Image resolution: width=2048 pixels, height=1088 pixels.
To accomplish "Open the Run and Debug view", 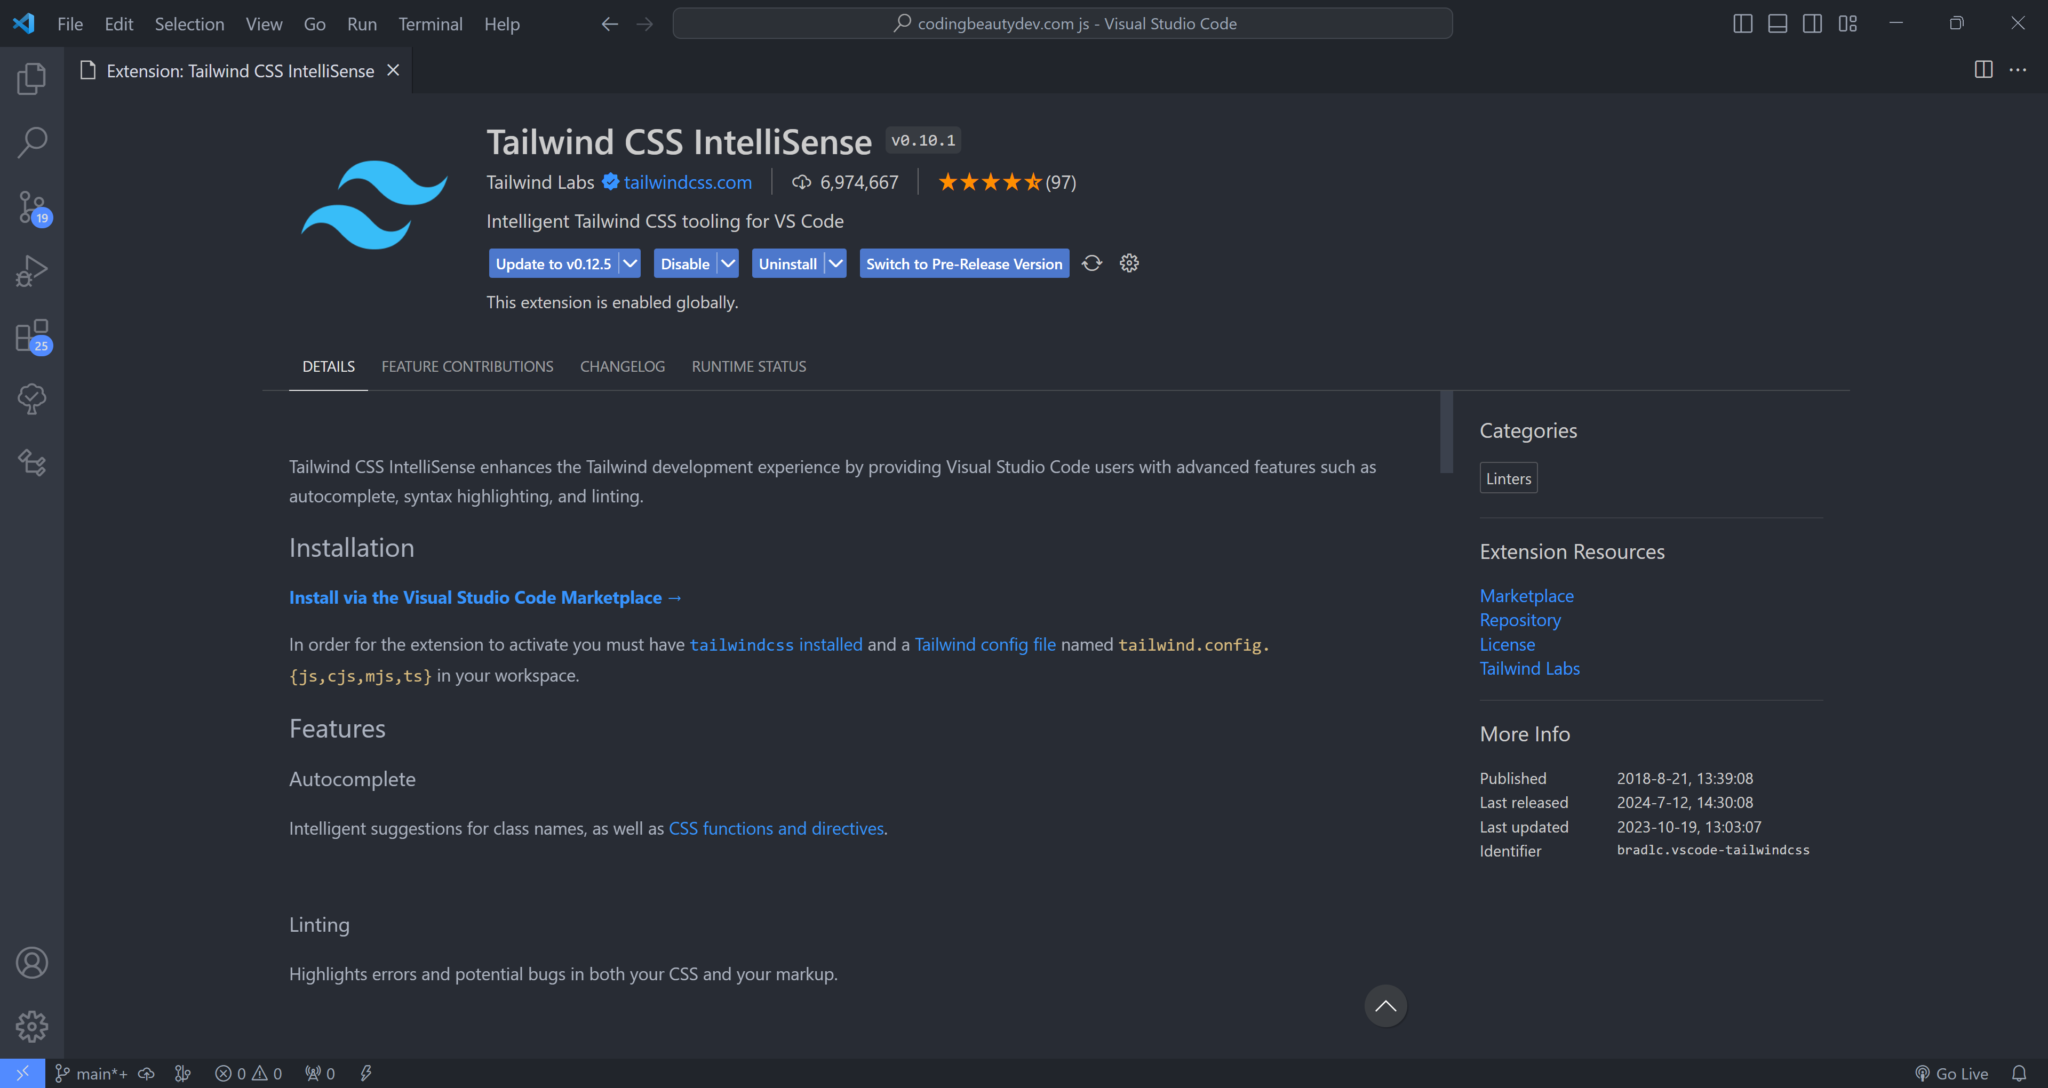I will (32, 271).
